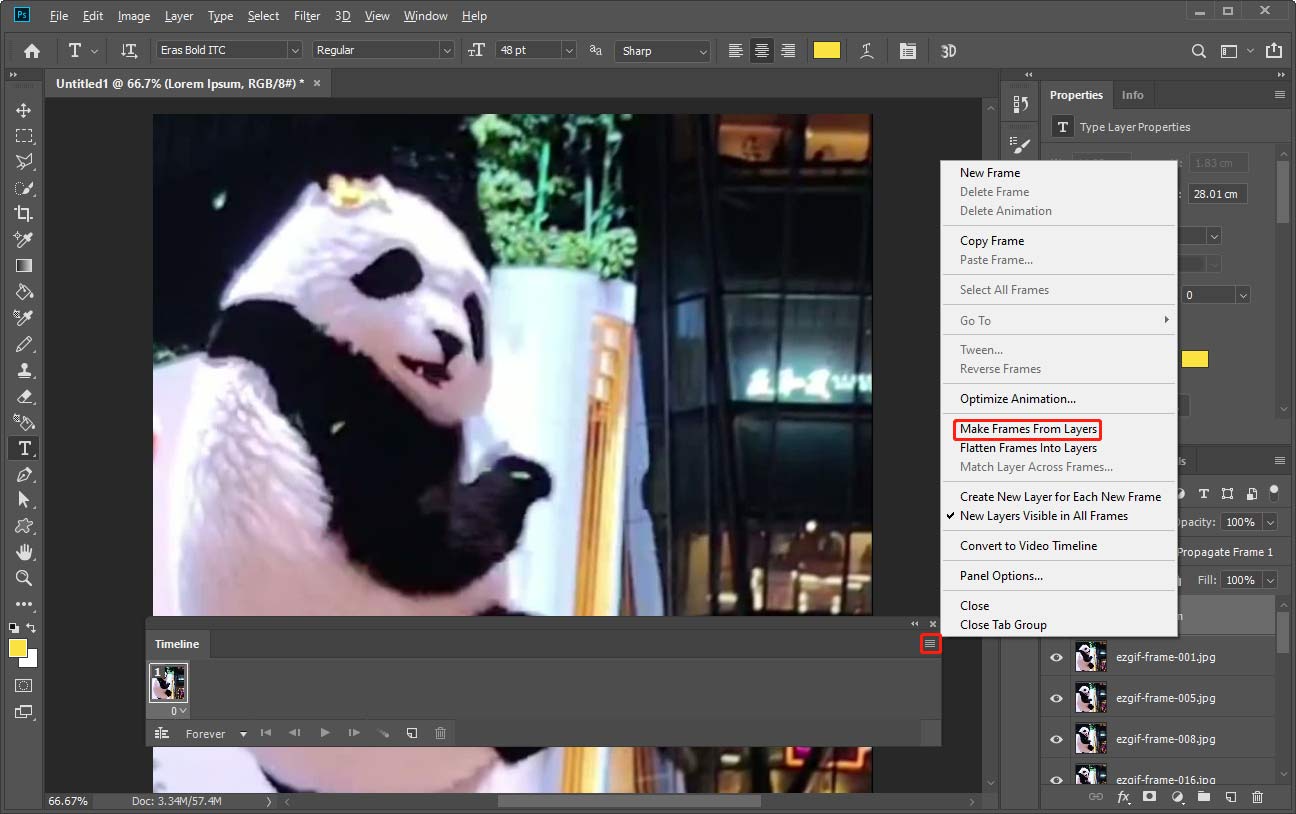Click the Timeline panel menu icon

[x=930, y=644]
